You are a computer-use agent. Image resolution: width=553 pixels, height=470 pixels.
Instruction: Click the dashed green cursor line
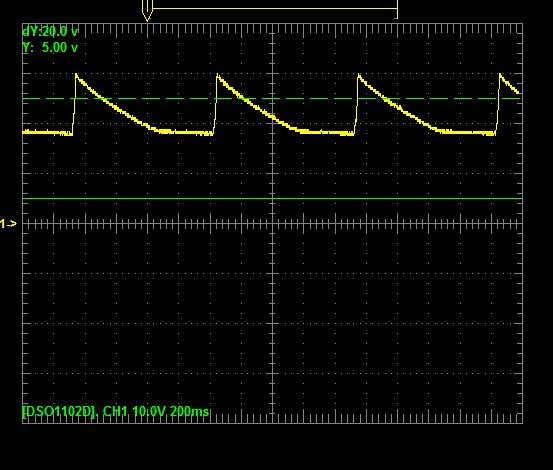click(272, 98)
